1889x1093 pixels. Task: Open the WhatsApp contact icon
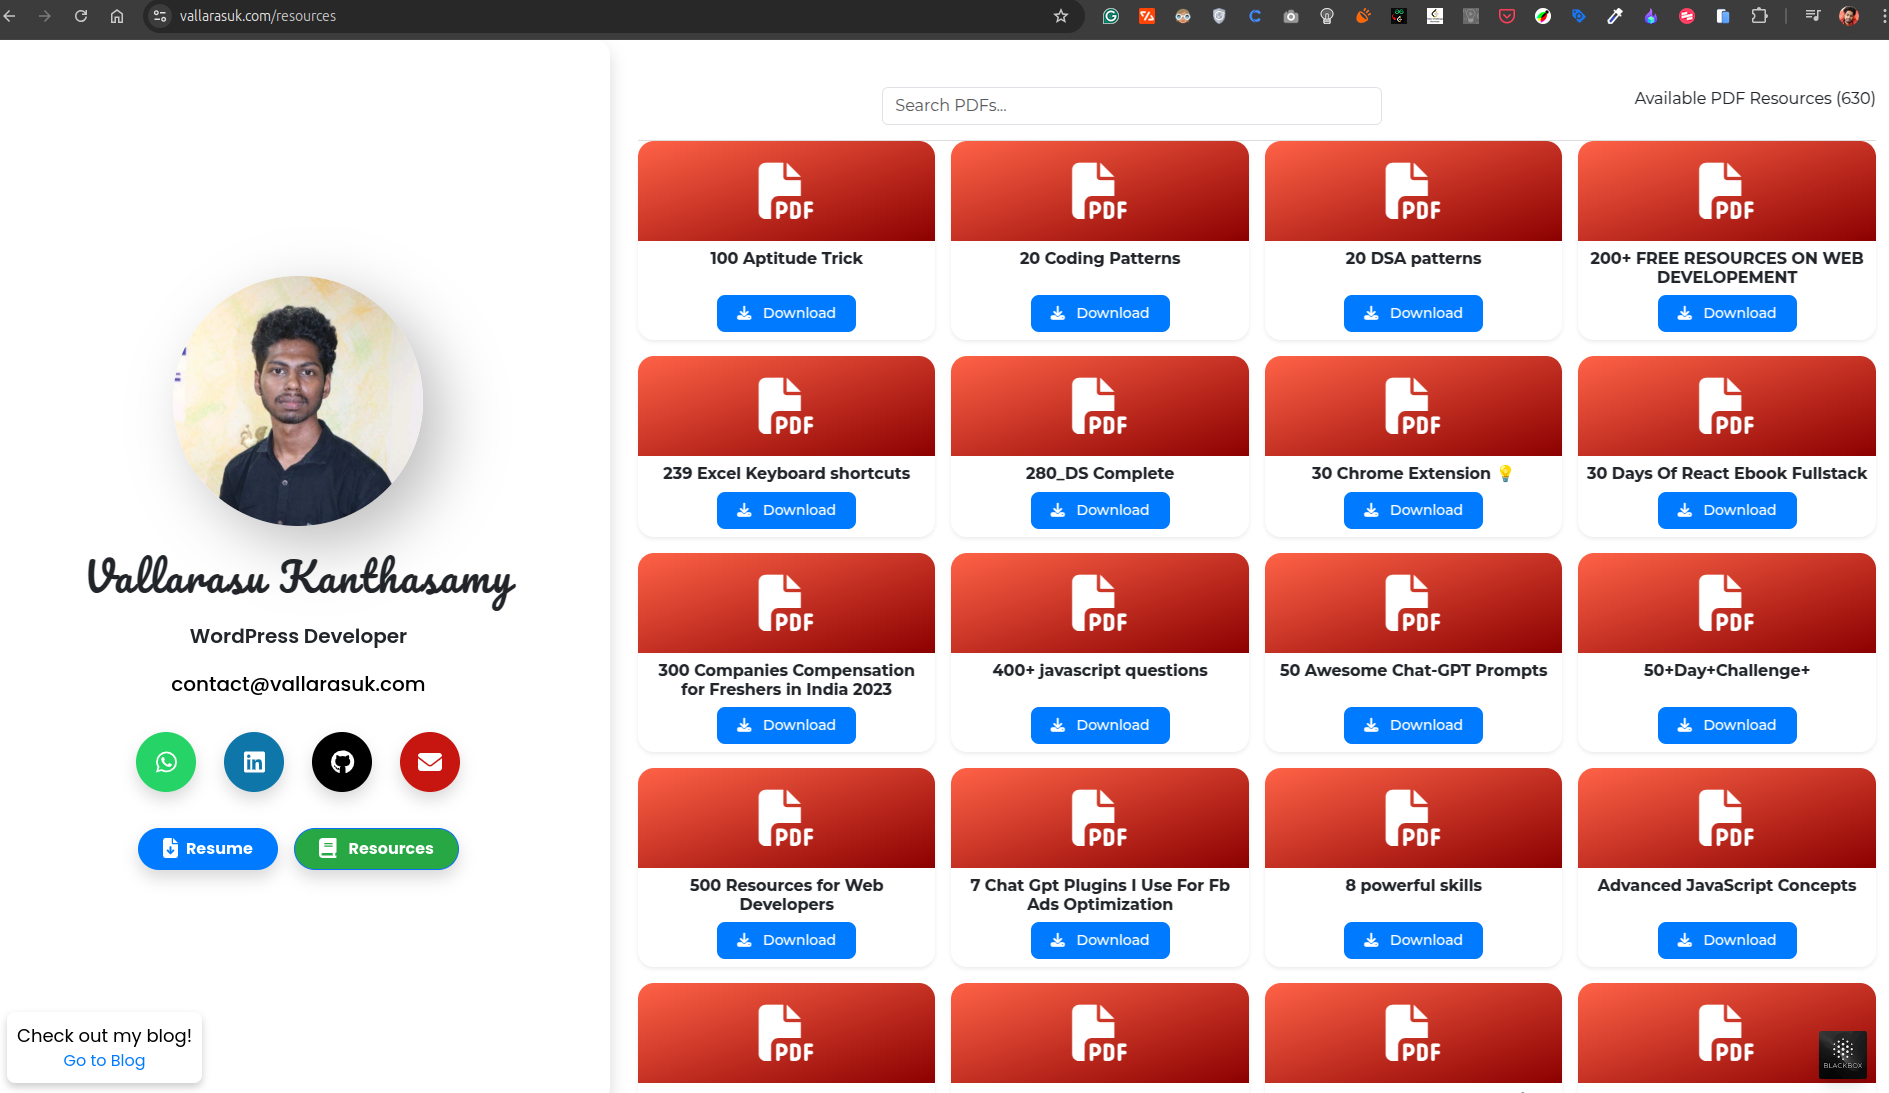(x=165, y=762)
